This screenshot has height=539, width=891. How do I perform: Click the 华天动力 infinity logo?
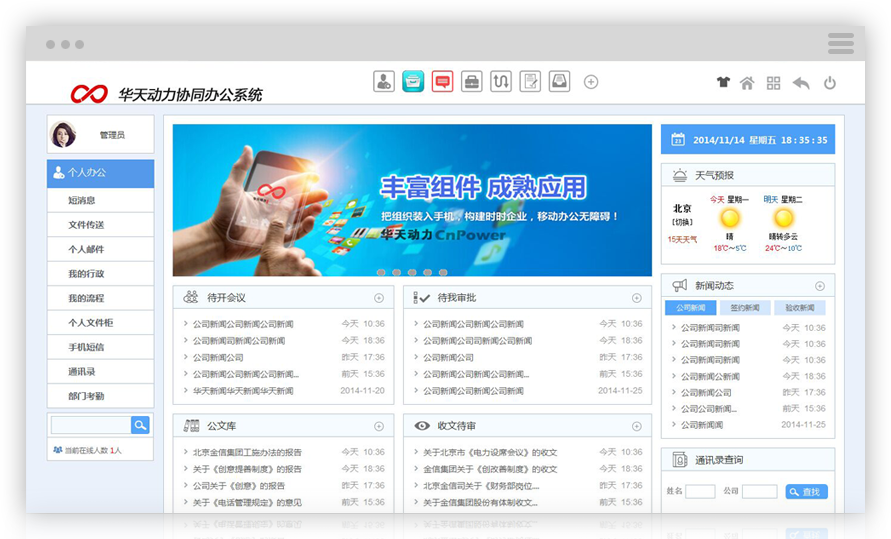point(89,94)
